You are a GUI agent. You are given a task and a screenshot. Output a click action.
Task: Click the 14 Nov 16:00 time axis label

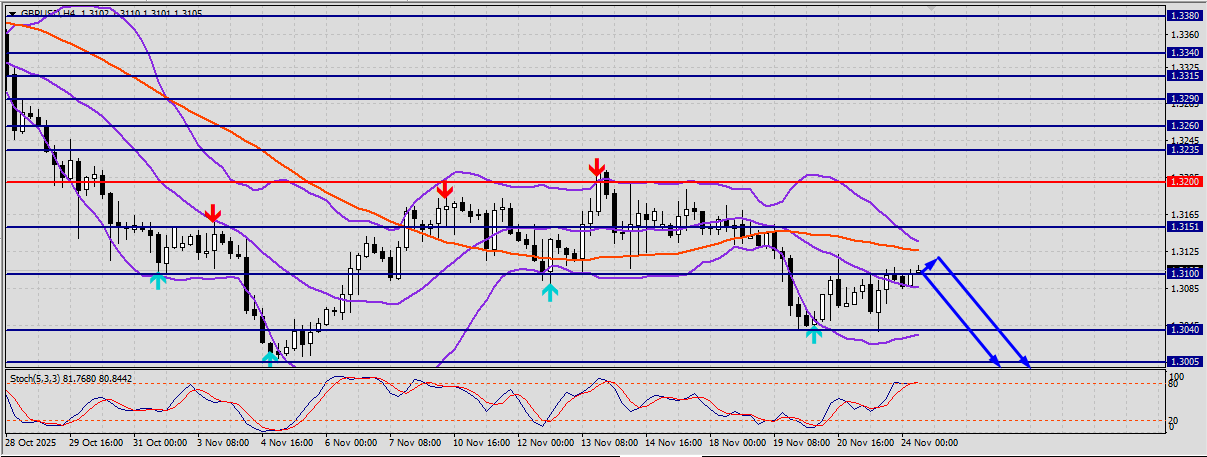(x=672, y=441)
